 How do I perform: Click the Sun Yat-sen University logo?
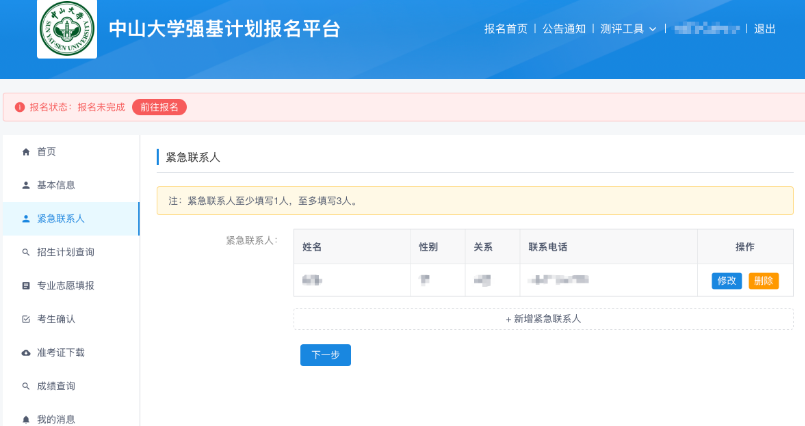point(67,29)
